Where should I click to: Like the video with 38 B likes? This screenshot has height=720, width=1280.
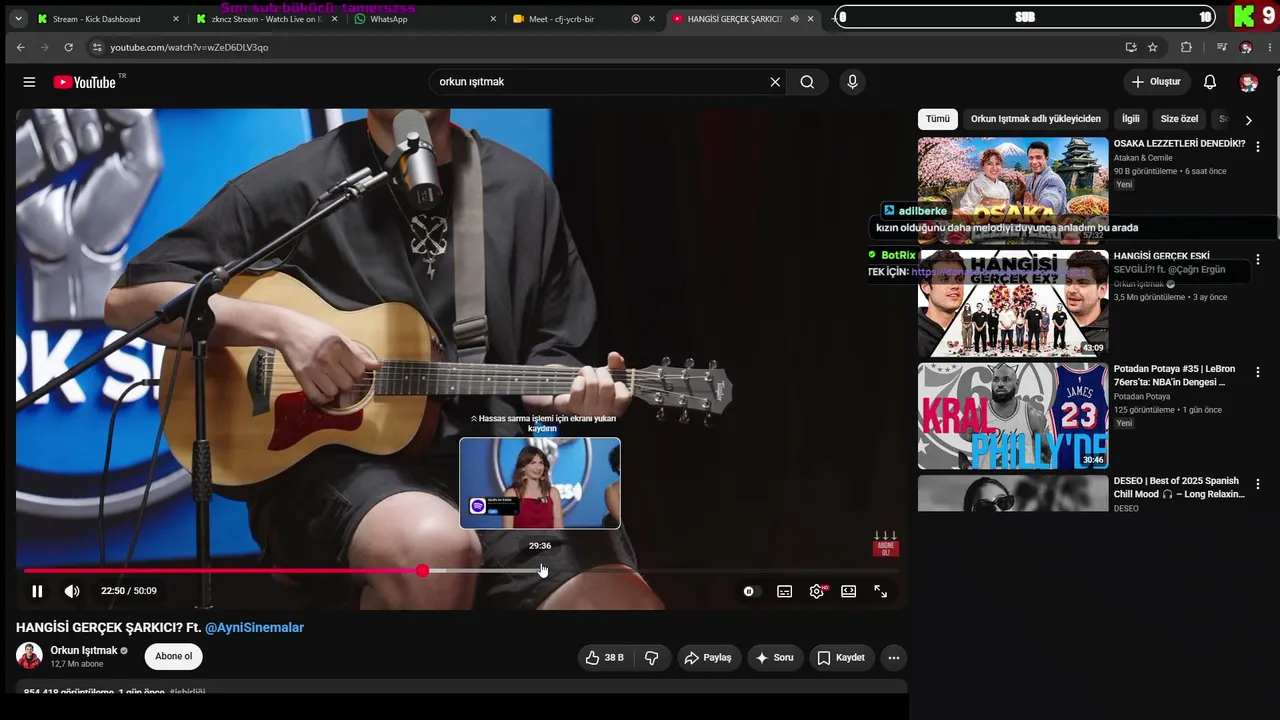click(x=605, y=658)
